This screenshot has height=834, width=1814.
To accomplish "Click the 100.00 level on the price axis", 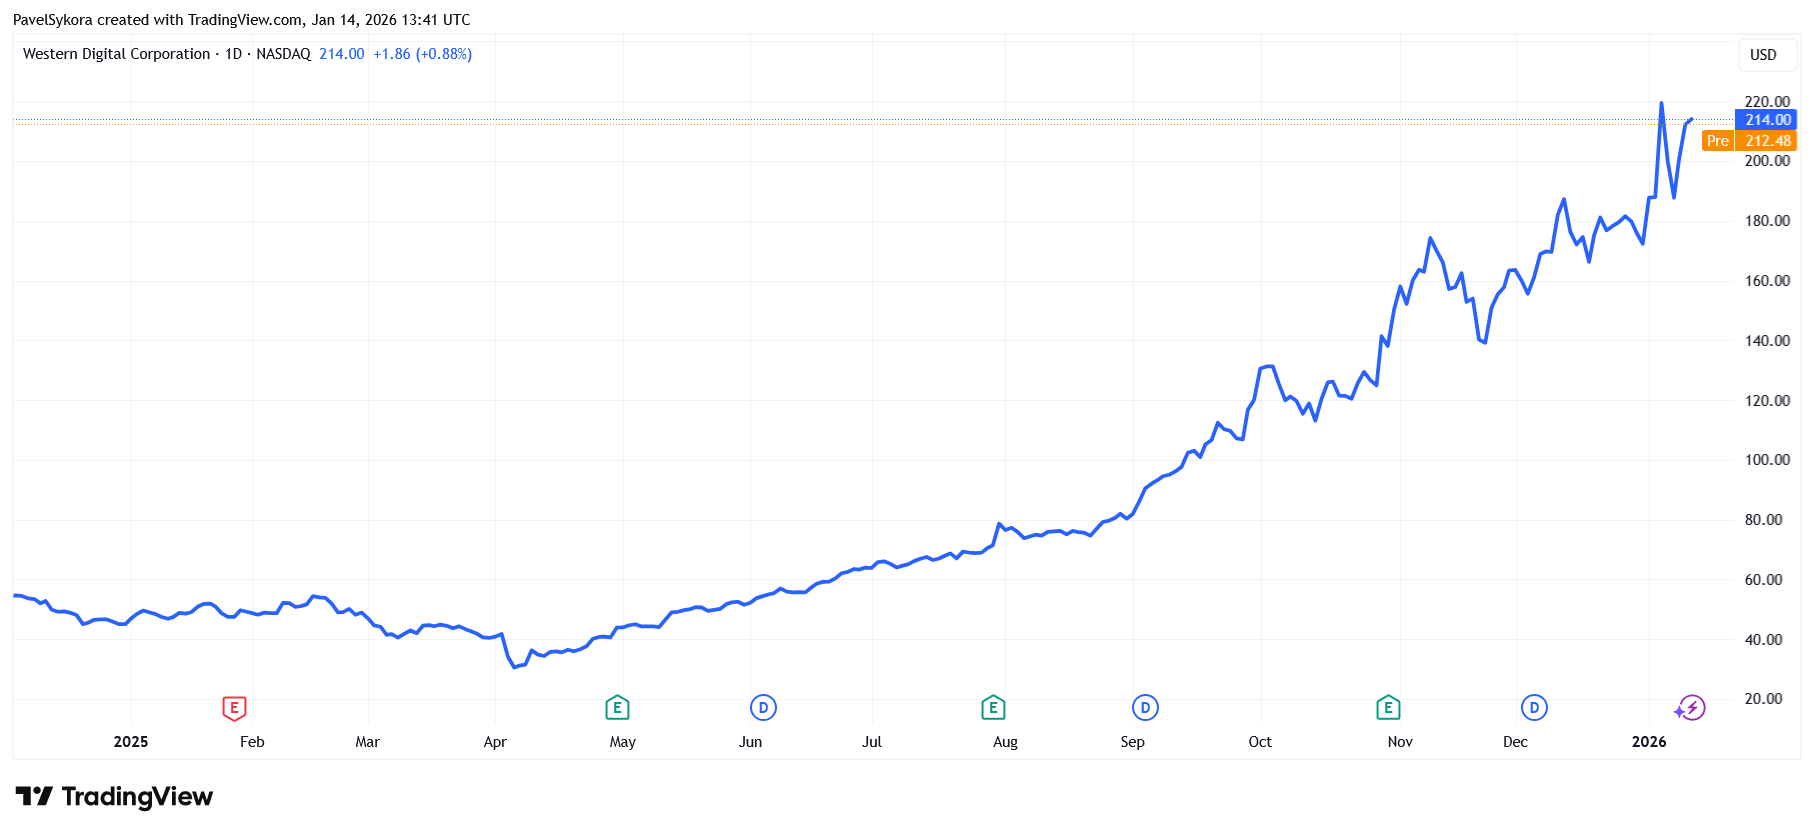I will click(x=1767, y=460).
